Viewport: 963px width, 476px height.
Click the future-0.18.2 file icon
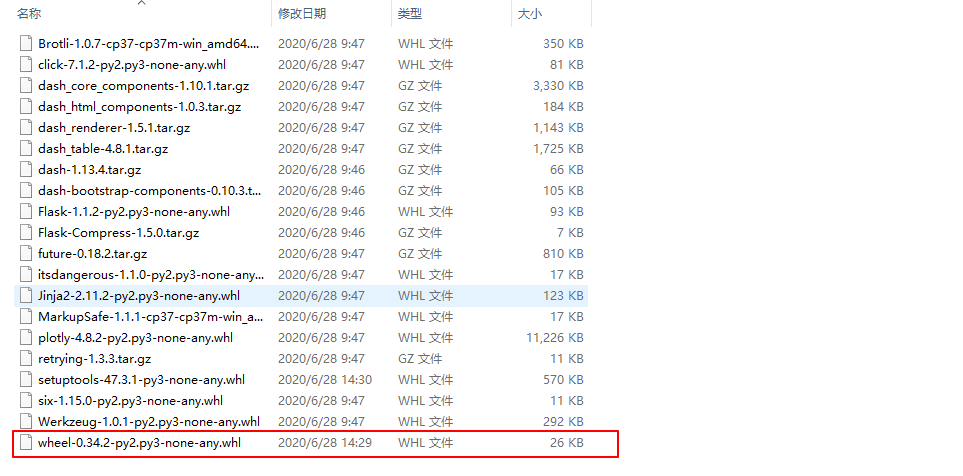(x=25, y=253)
